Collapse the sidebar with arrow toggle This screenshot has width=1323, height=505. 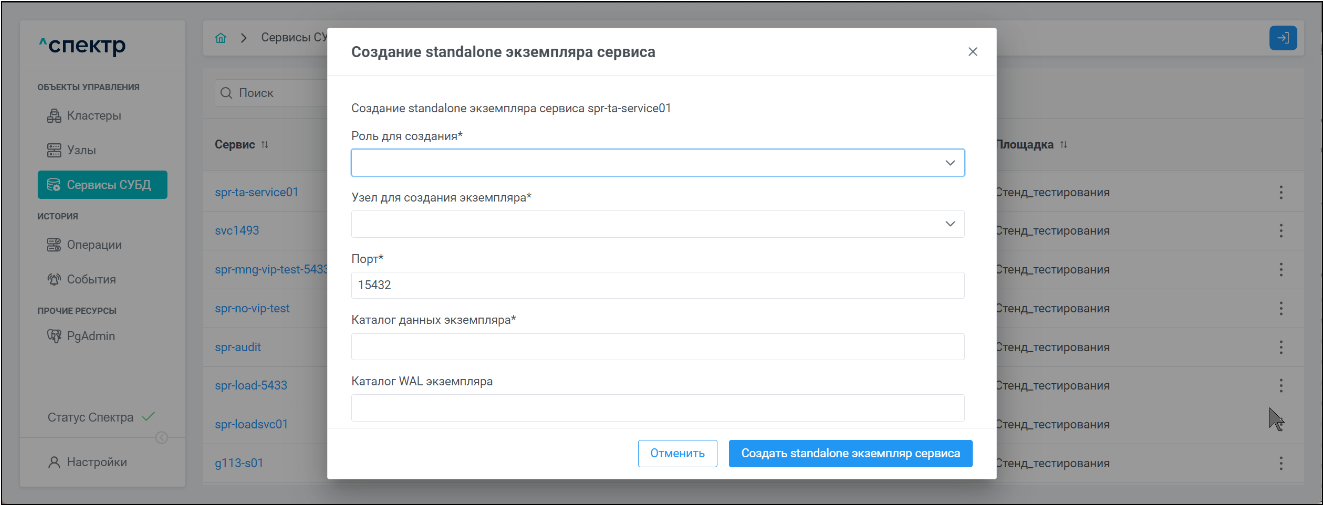(162, 437)
